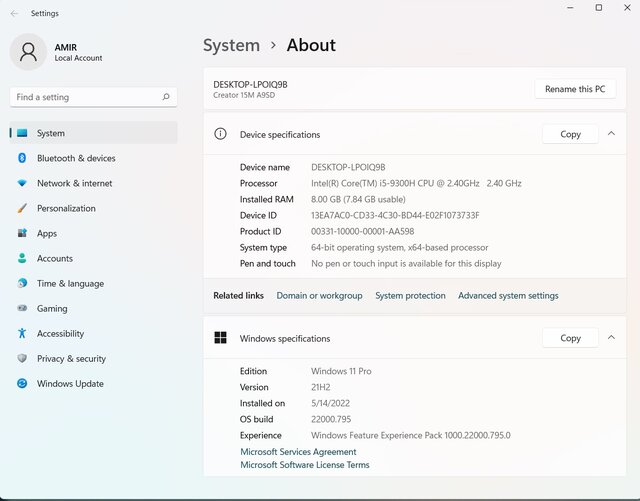640x501 pixels.
Task: Click the Edition value Windows 11 Pro
Action: 341,371
